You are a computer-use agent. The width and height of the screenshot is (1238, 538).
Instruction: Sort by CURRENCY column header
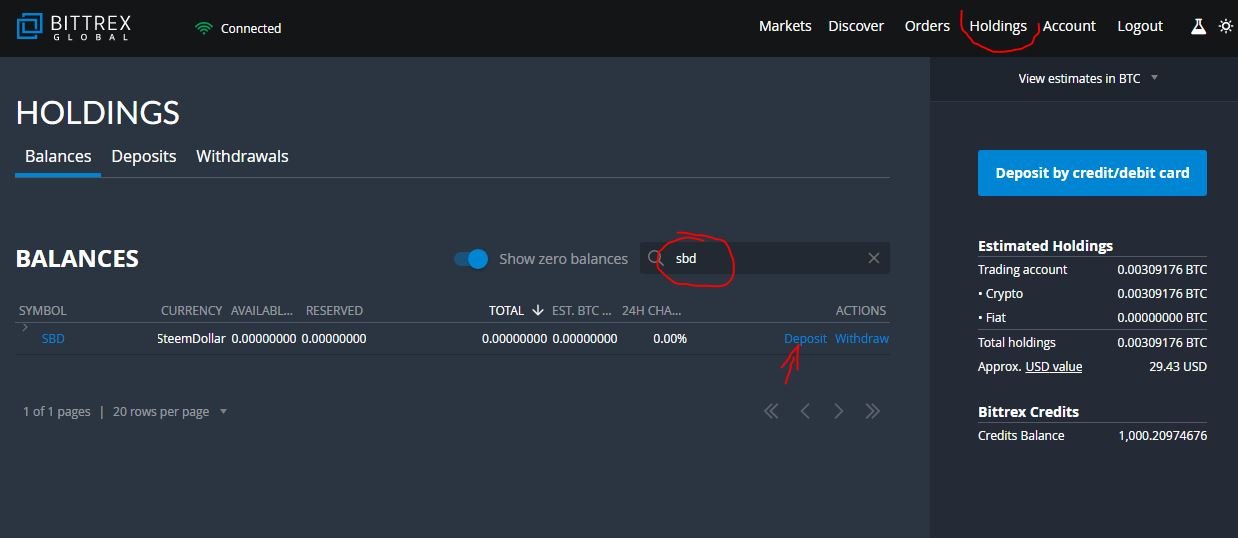click(191, 311)
